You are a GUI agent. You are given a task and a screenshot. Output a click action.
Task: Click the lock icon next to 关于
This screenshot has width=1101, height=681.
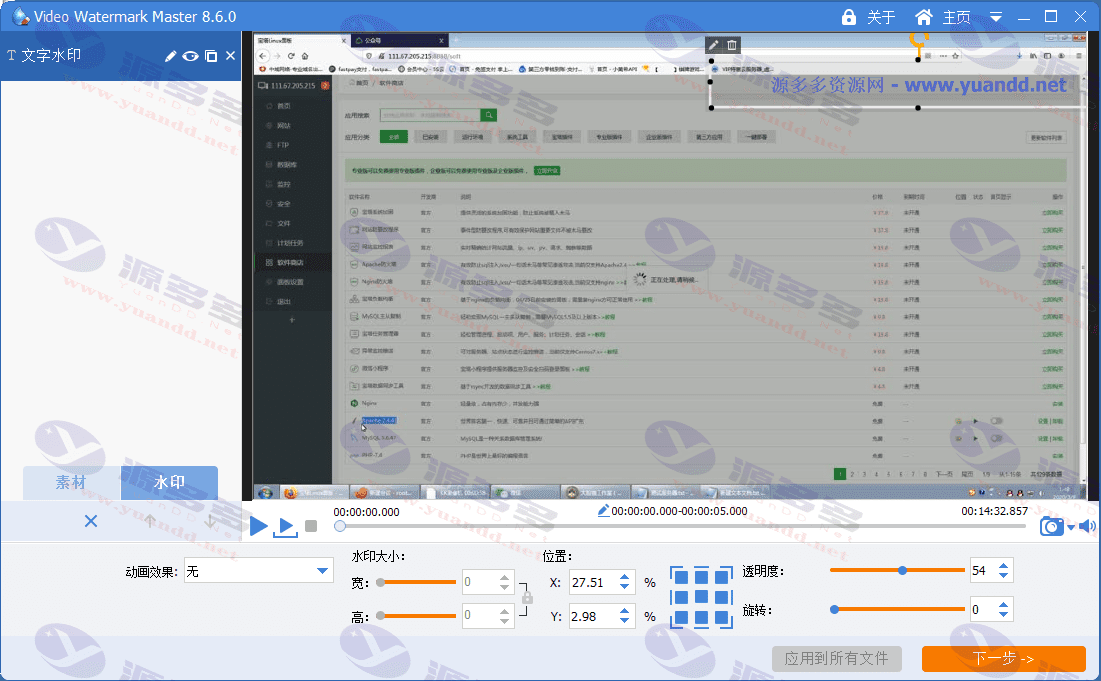click(849, 17)
